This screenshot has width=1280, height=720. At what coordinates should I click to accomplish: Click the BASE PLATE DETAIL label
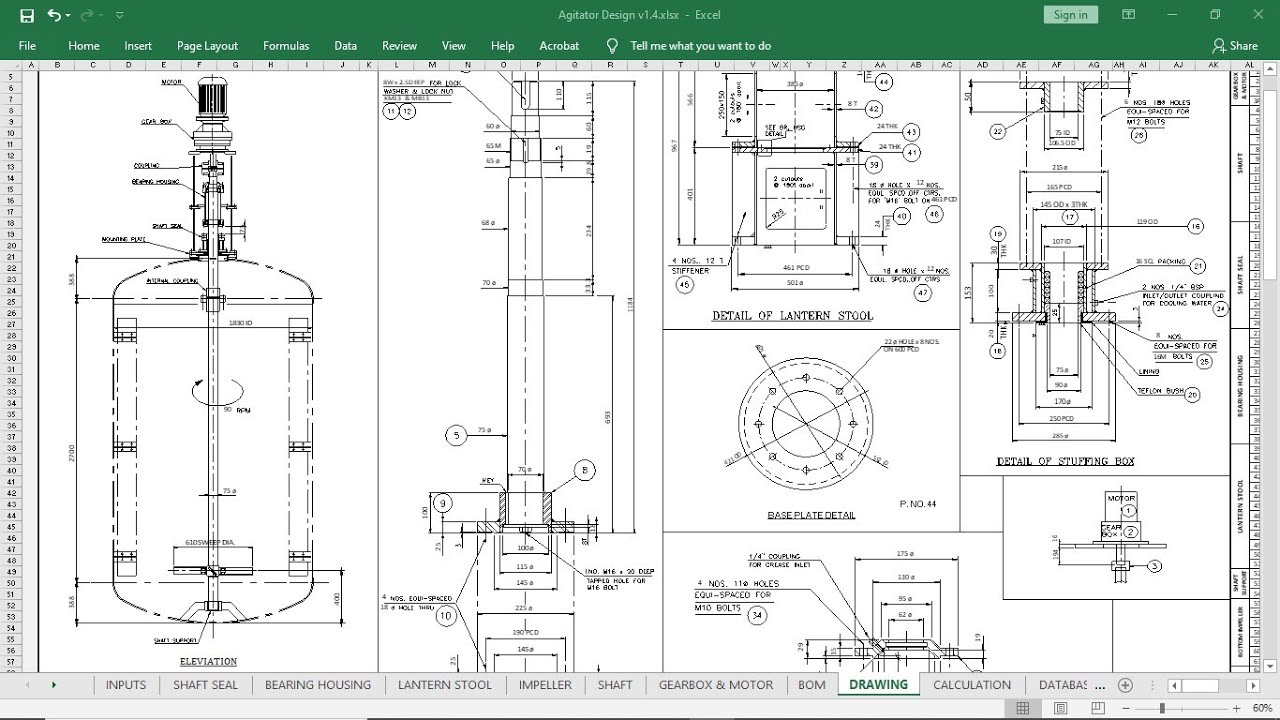tap(811, 516)
